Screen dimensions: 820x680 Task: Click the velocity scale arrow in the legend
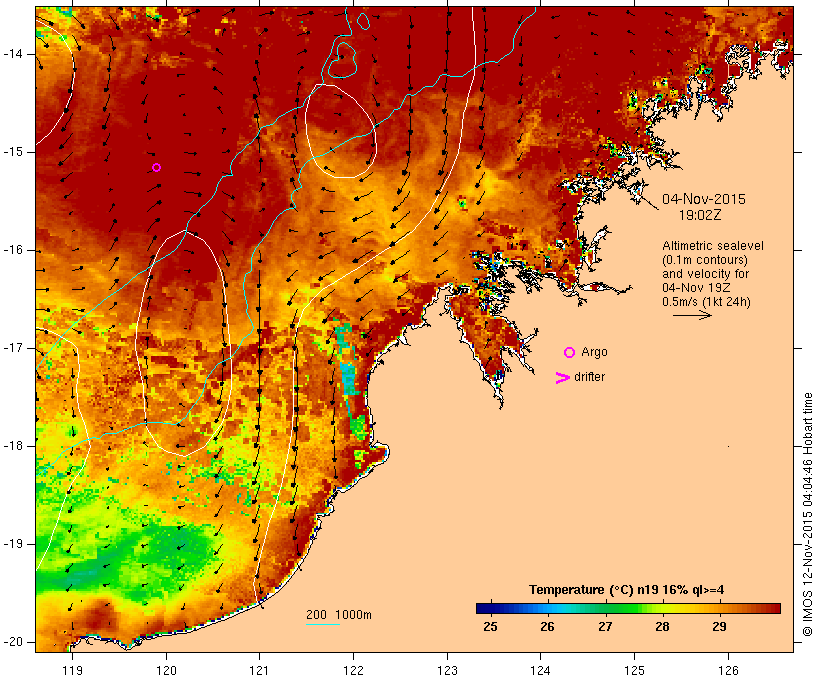[692, 315]
